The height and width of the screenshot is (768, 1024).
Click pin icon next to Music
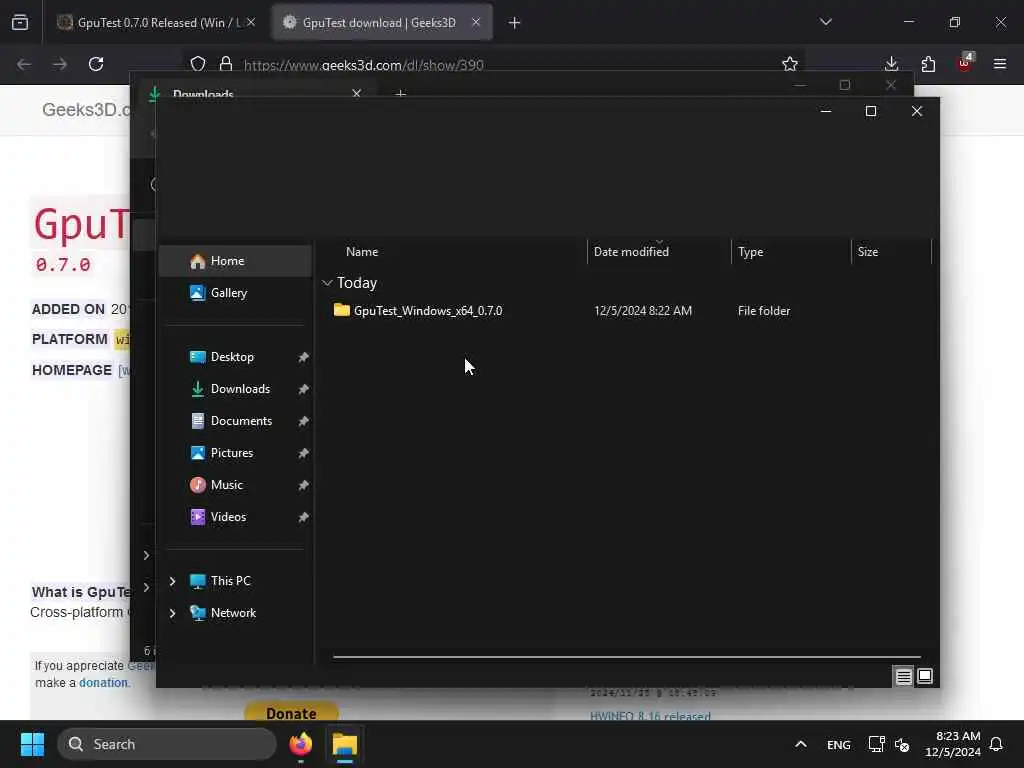pyautogui.click(x=303, y=485)
